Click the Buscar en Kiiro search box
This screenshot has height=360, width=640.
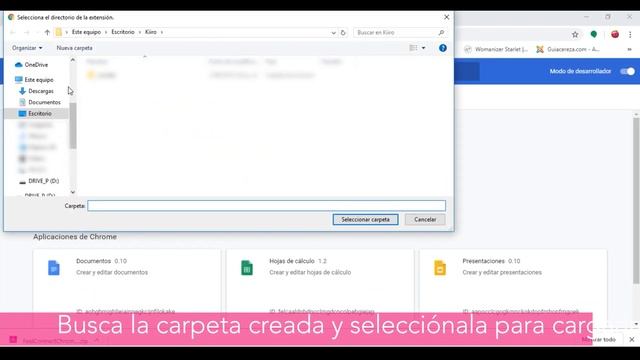(400, 32)
